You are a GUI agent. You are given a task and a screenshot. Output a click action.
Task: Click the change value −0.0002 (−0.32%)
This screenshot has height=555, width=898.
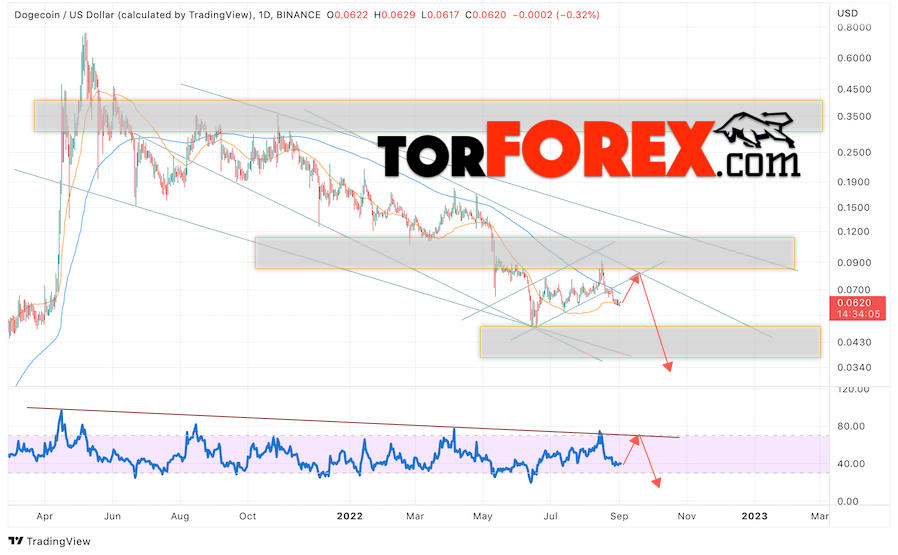click(556, 15)
